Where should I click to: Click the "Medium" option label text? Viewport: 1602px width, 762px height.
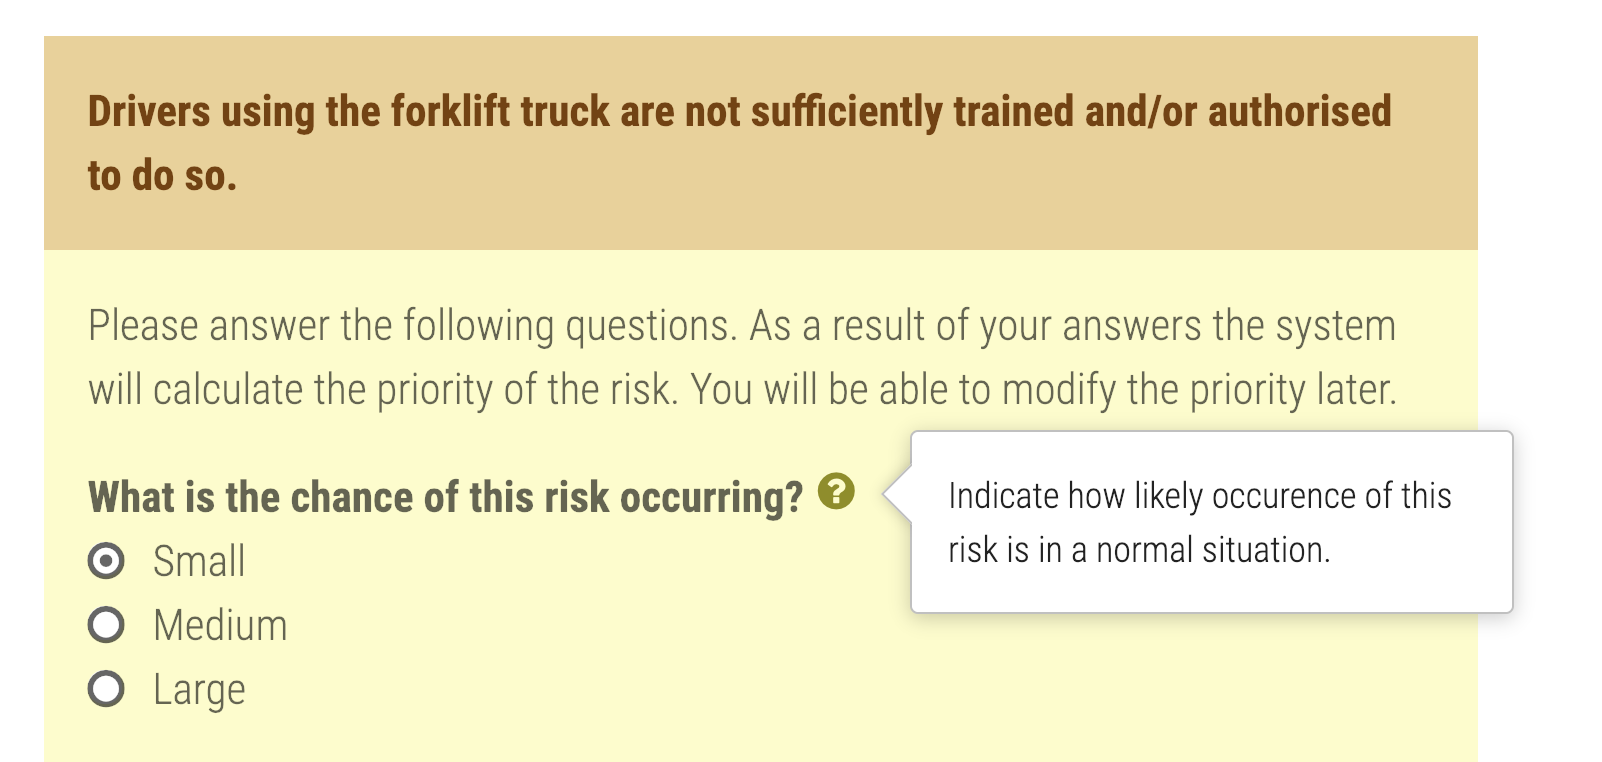click(220, 625)
